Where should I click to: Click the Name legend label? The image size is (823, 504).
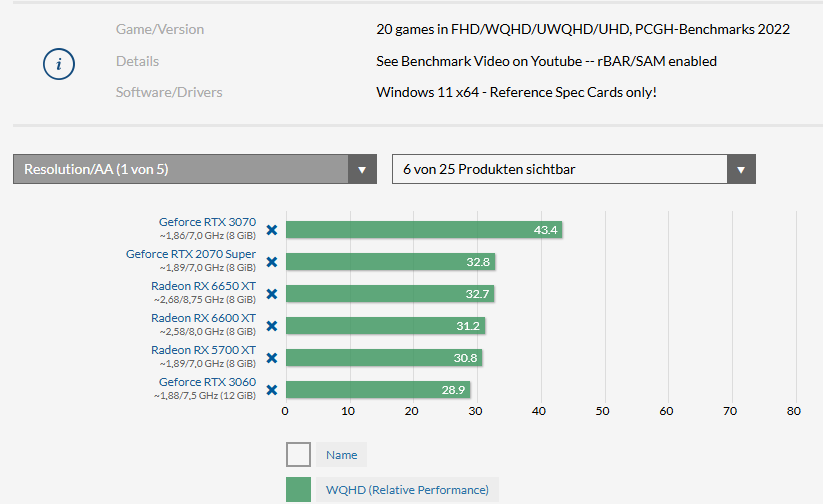pyautogui.click(x=342, y=455)
